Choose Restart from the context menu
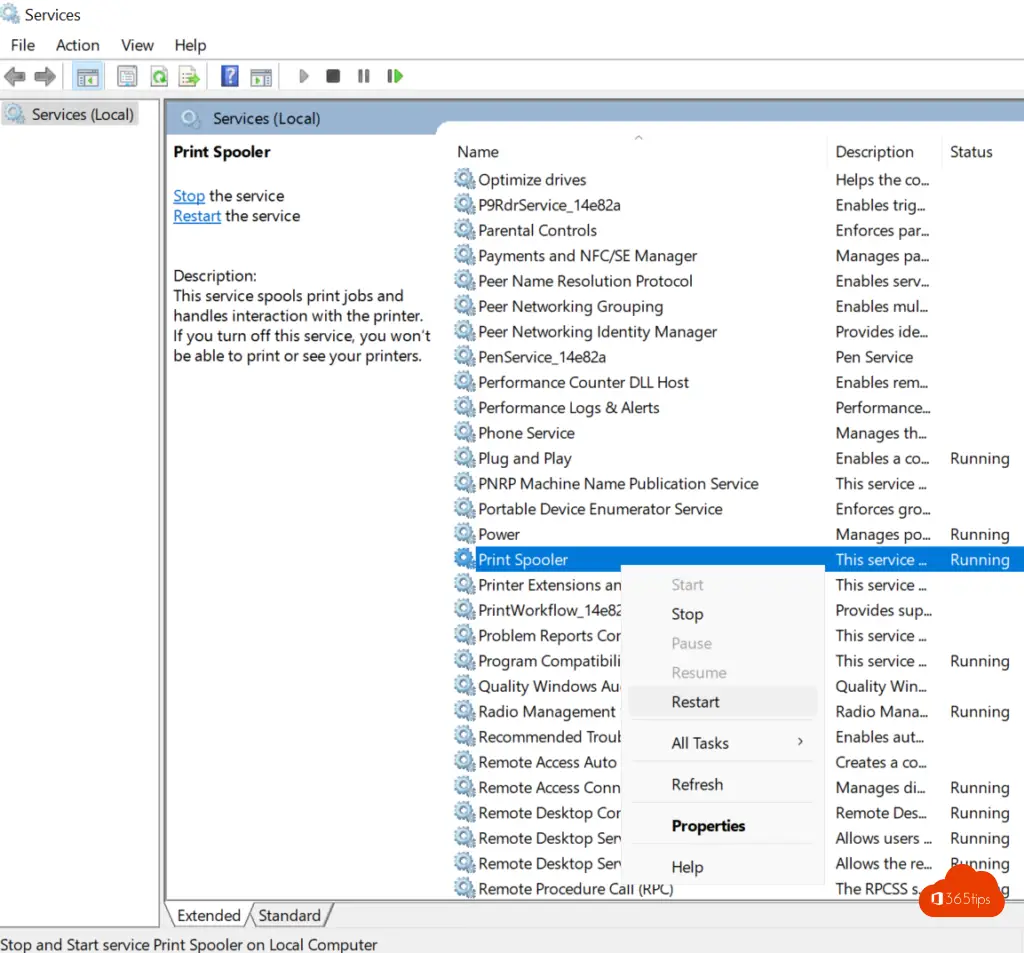The image size is (1024, 953). [x=696, y=702]
